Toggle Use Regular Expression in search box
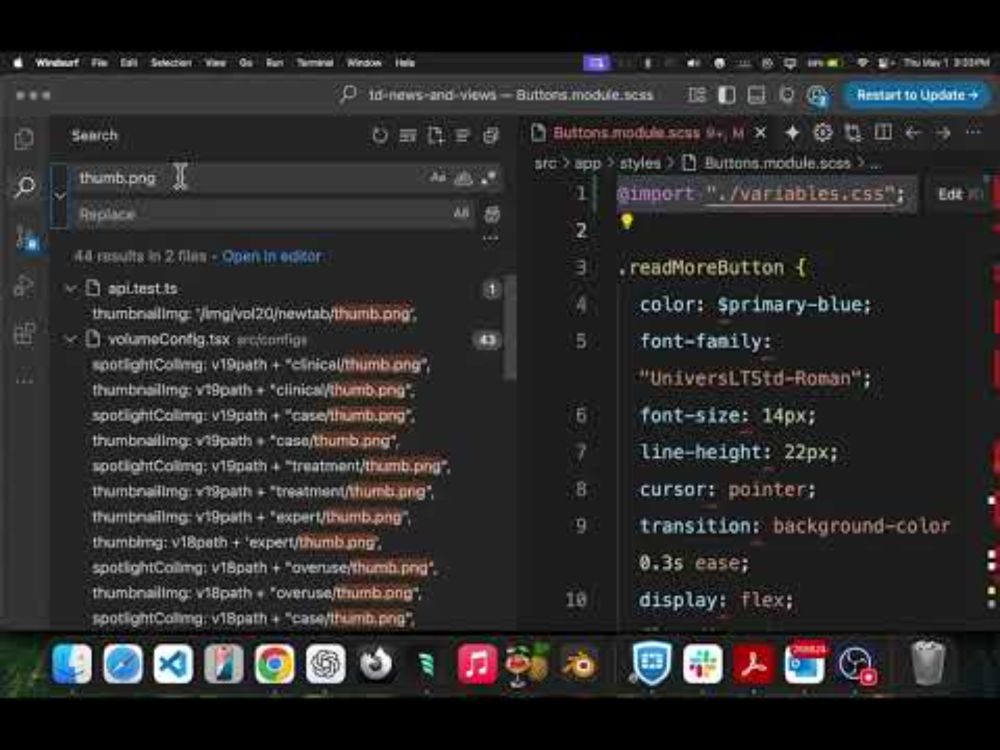 (x=488, y=178)
